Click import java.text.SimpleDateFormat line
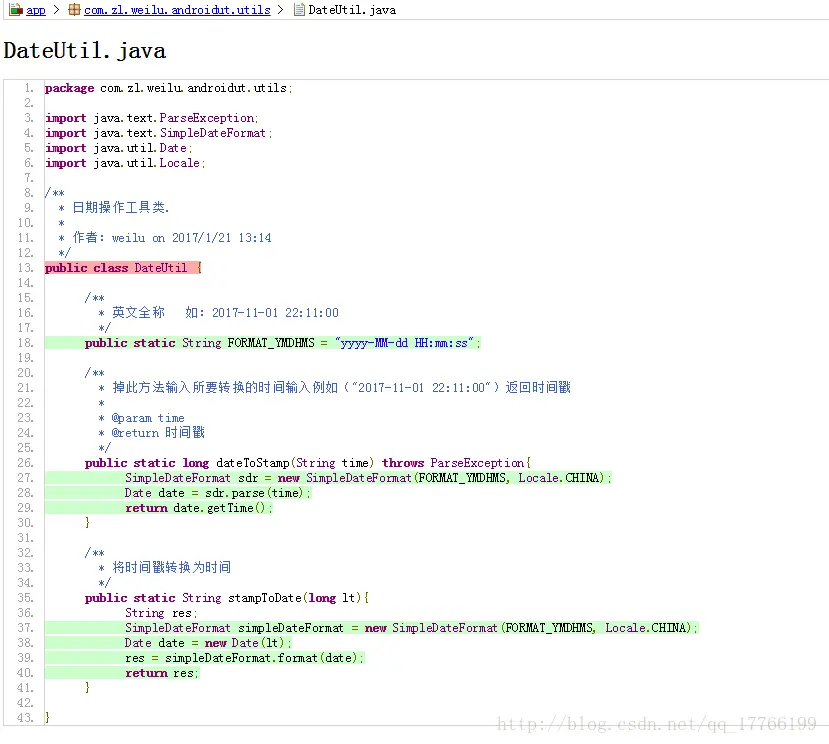The height and width of the screenshot is (744, 829). (159, 133)
